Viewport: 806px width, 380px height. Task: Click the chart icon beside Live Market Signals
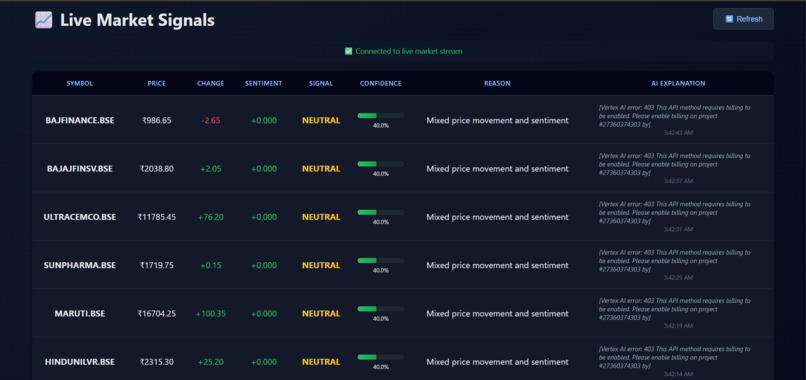44,20
